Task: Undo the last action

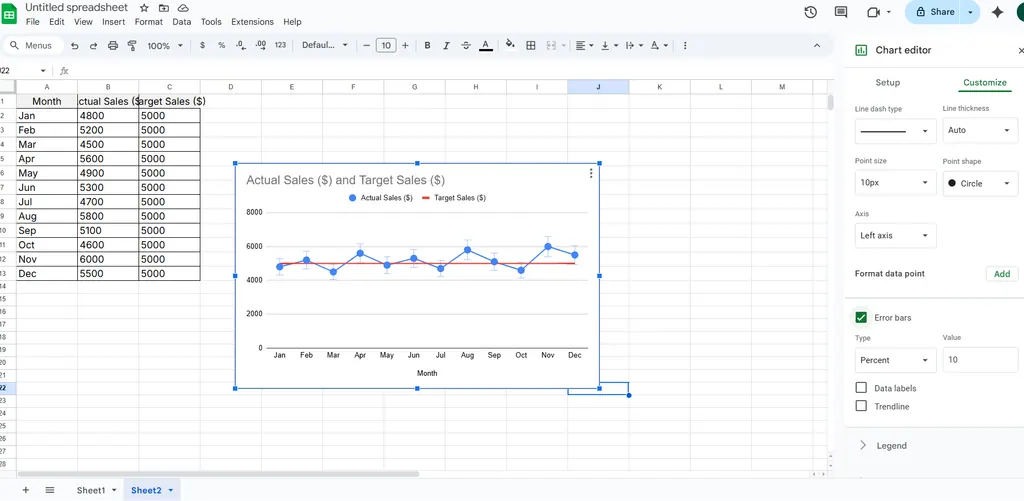Action: (74, 45)
